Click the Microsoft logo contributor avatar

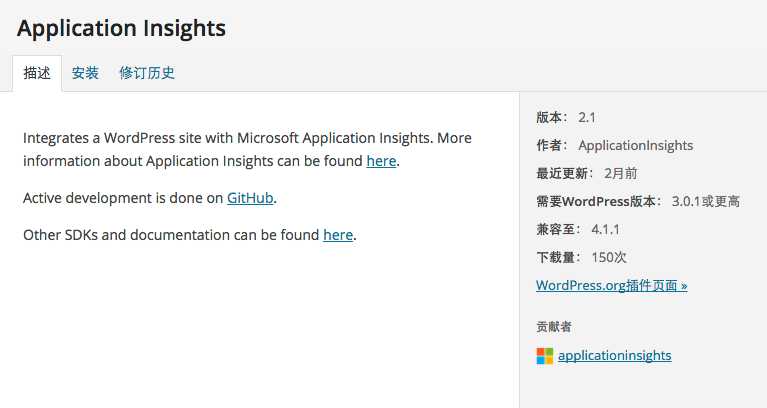pos(544,356)
